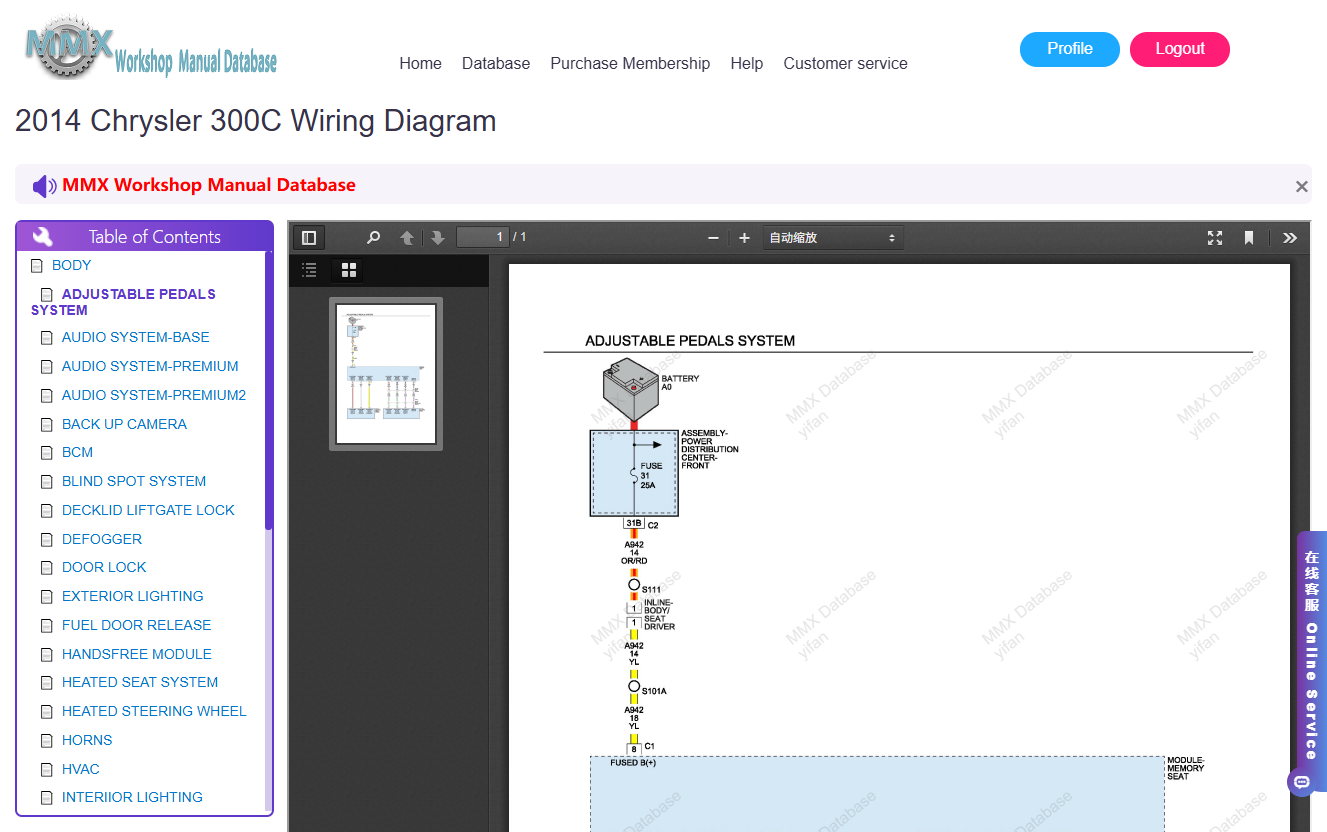Open ADJUSTABLE PEDALS SYSTEM entry
Viewport: 1327px width, 832px height.
tap(123, 302)
